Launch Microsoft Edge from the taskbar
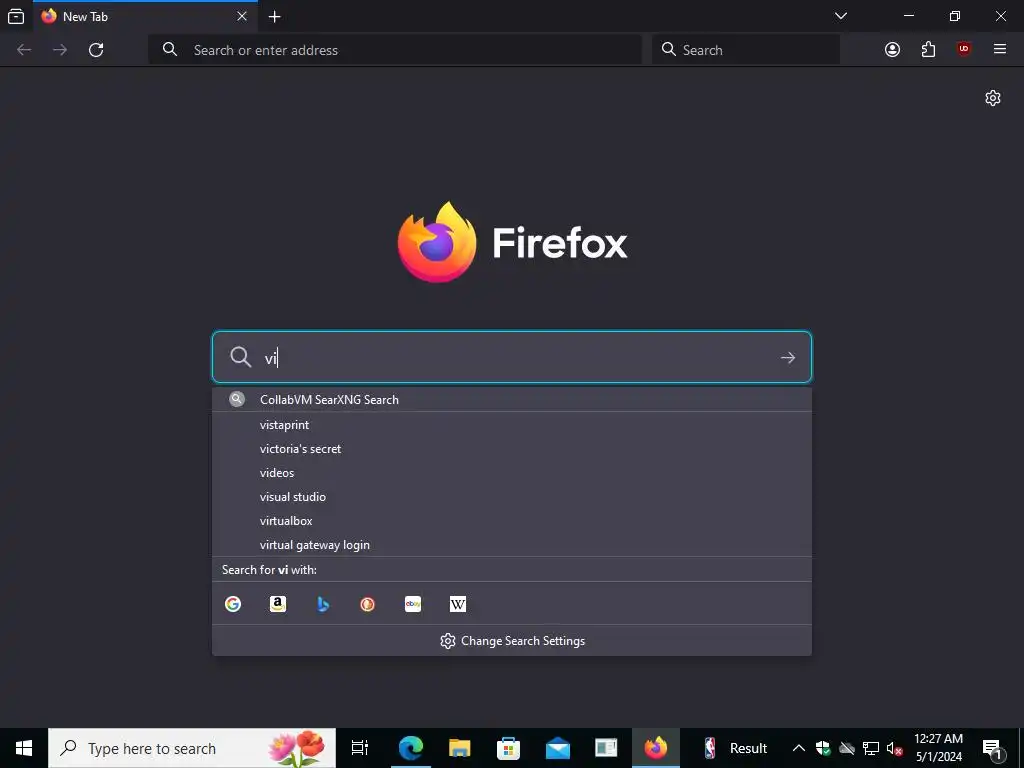This screenshot has width=1024, height=768. pyautogui.click(x=411, y=748)
